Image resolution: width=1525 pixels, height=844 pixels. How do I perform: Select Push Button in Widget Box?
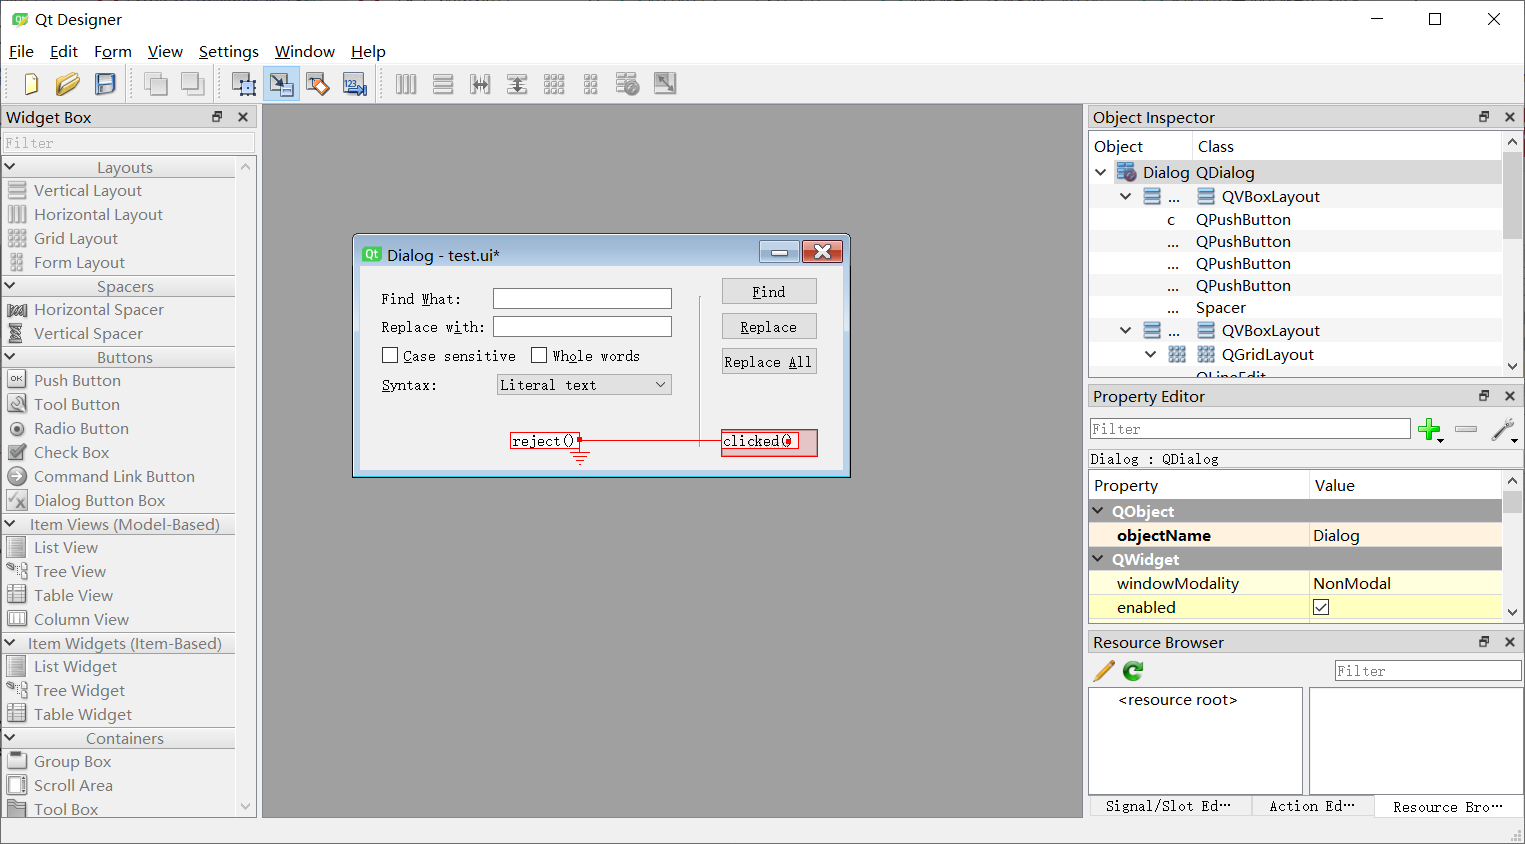point(77,380)
